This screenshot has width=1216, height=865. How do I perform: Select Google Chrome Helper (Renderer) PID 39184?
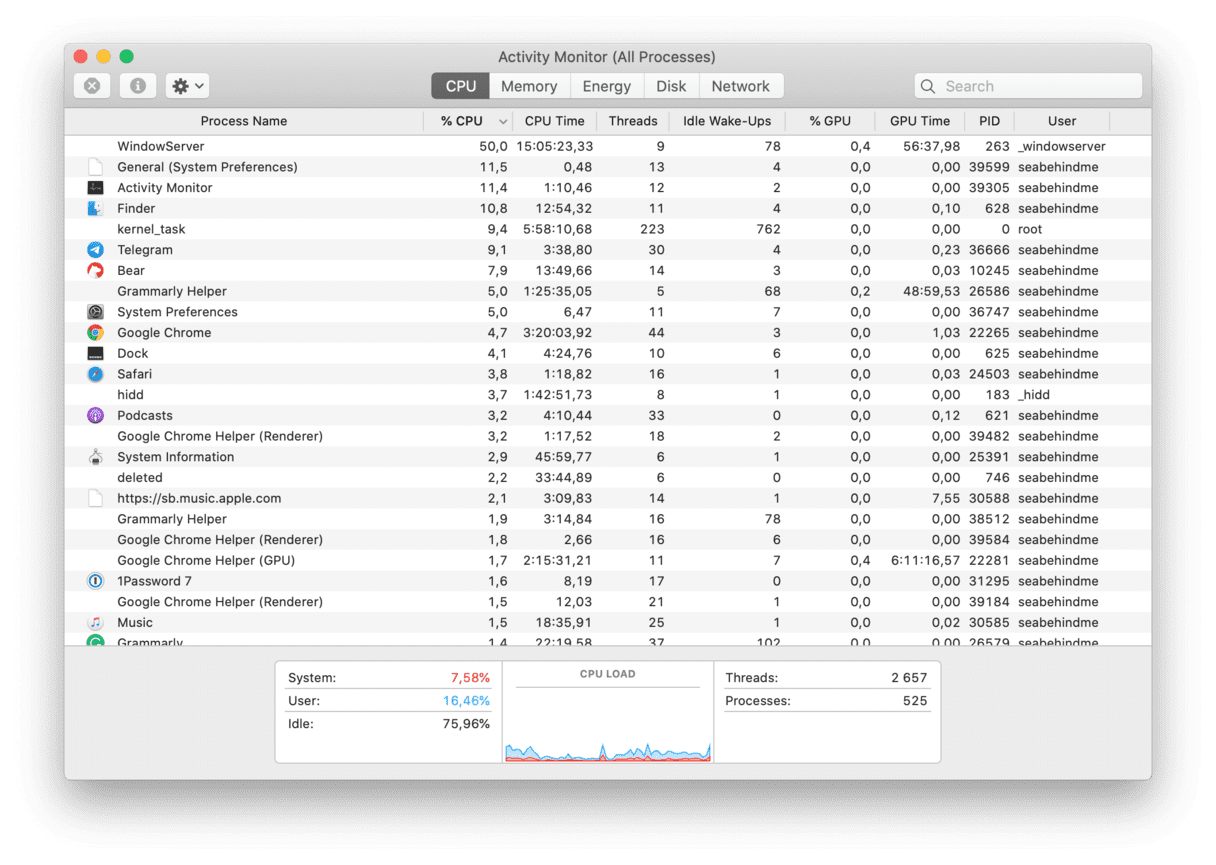pyautogui.click(x=608, y=601)
